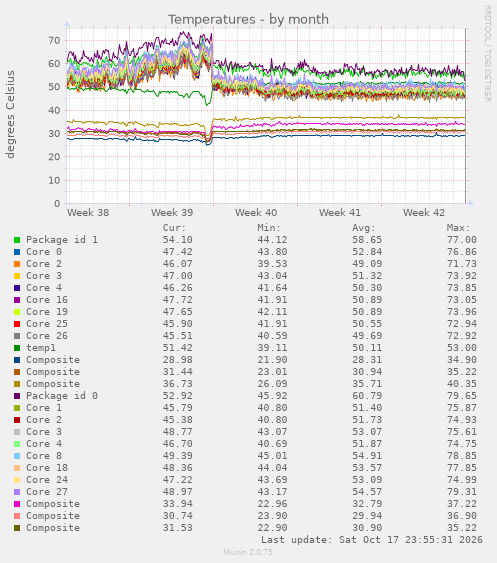Click the 'Week 41' axis label
The height and width of the screenshot is (563, 497).
(x=340, y=213)
